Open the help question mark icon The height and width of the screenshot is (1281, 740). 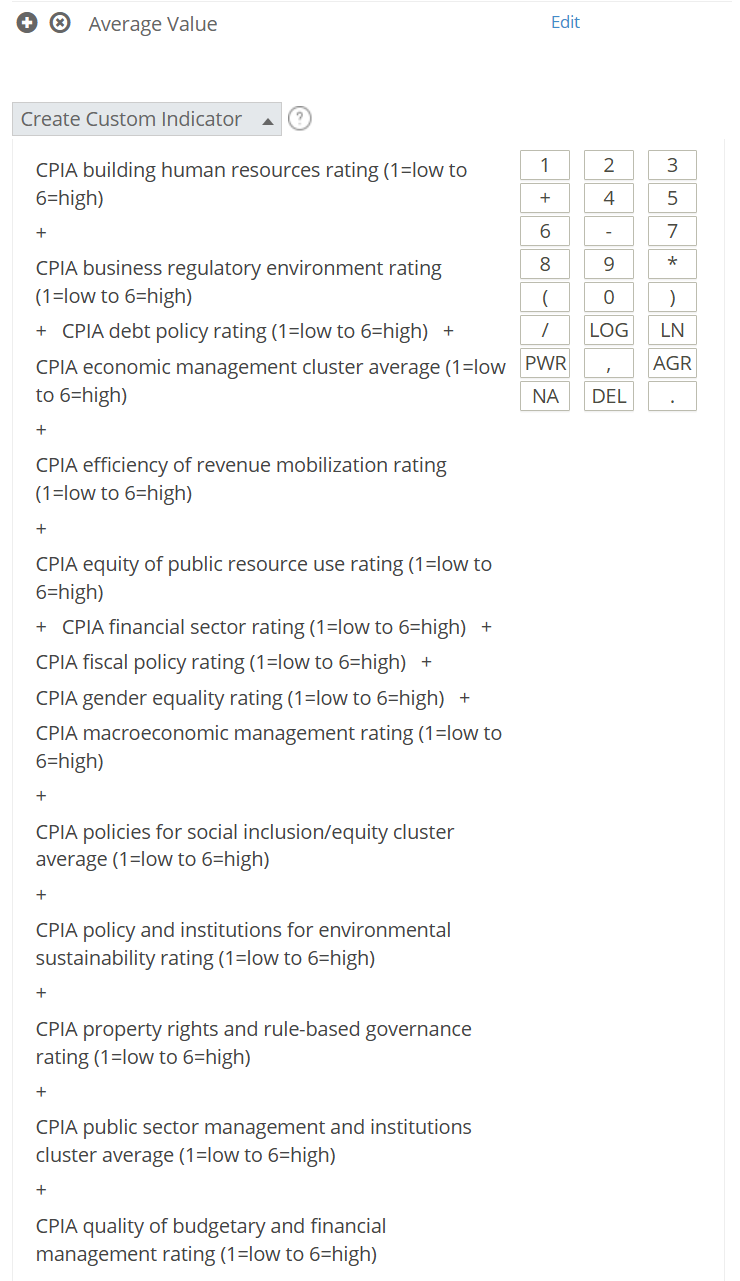300,119
